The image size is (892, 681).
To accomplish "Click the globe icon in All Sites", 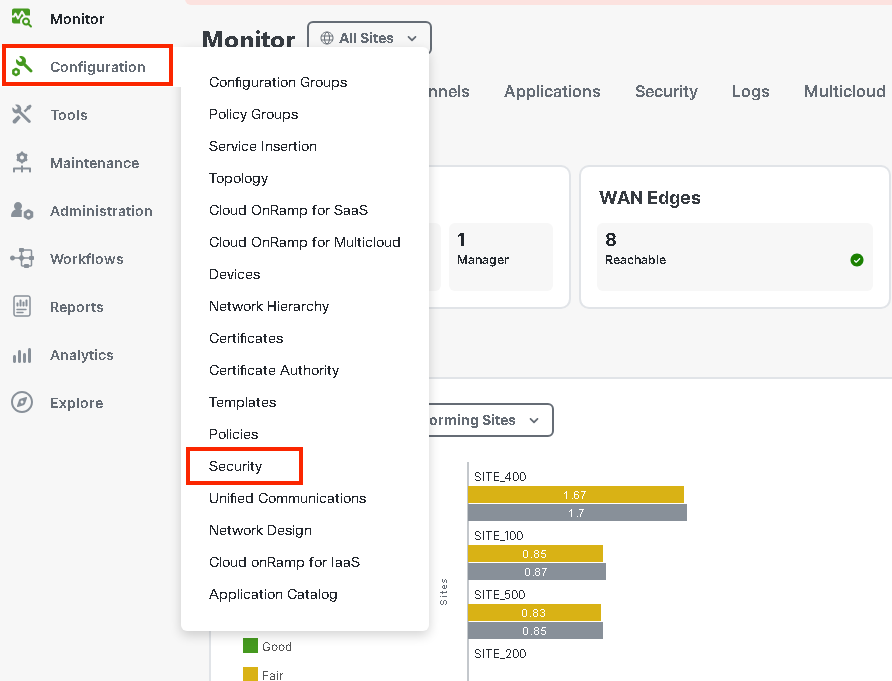I will click(327, 38).
